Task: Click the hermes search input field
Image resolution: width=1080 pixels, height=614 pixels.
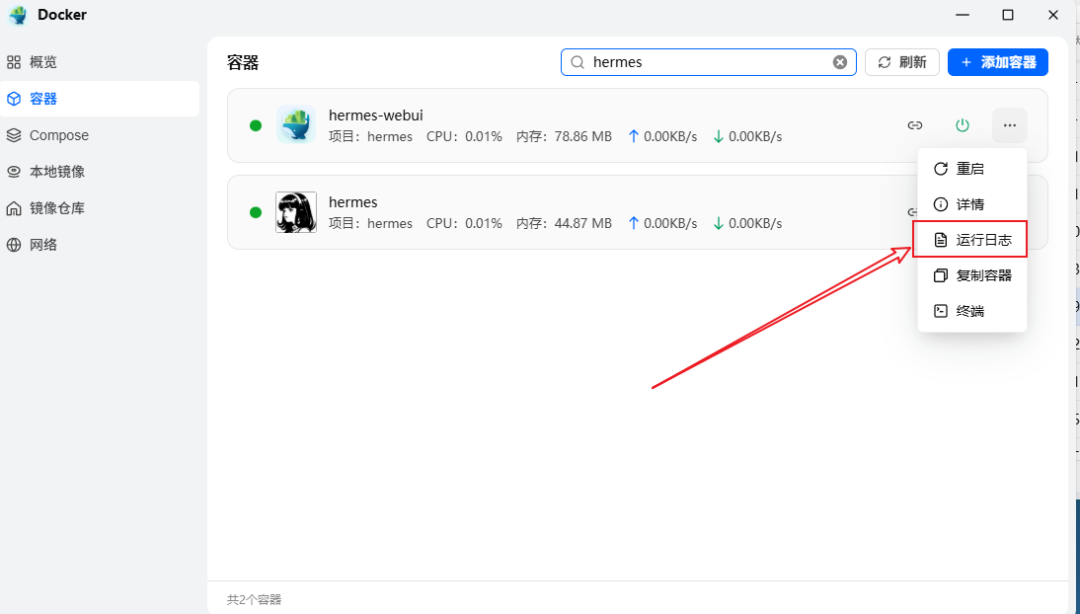Action: 705,62
